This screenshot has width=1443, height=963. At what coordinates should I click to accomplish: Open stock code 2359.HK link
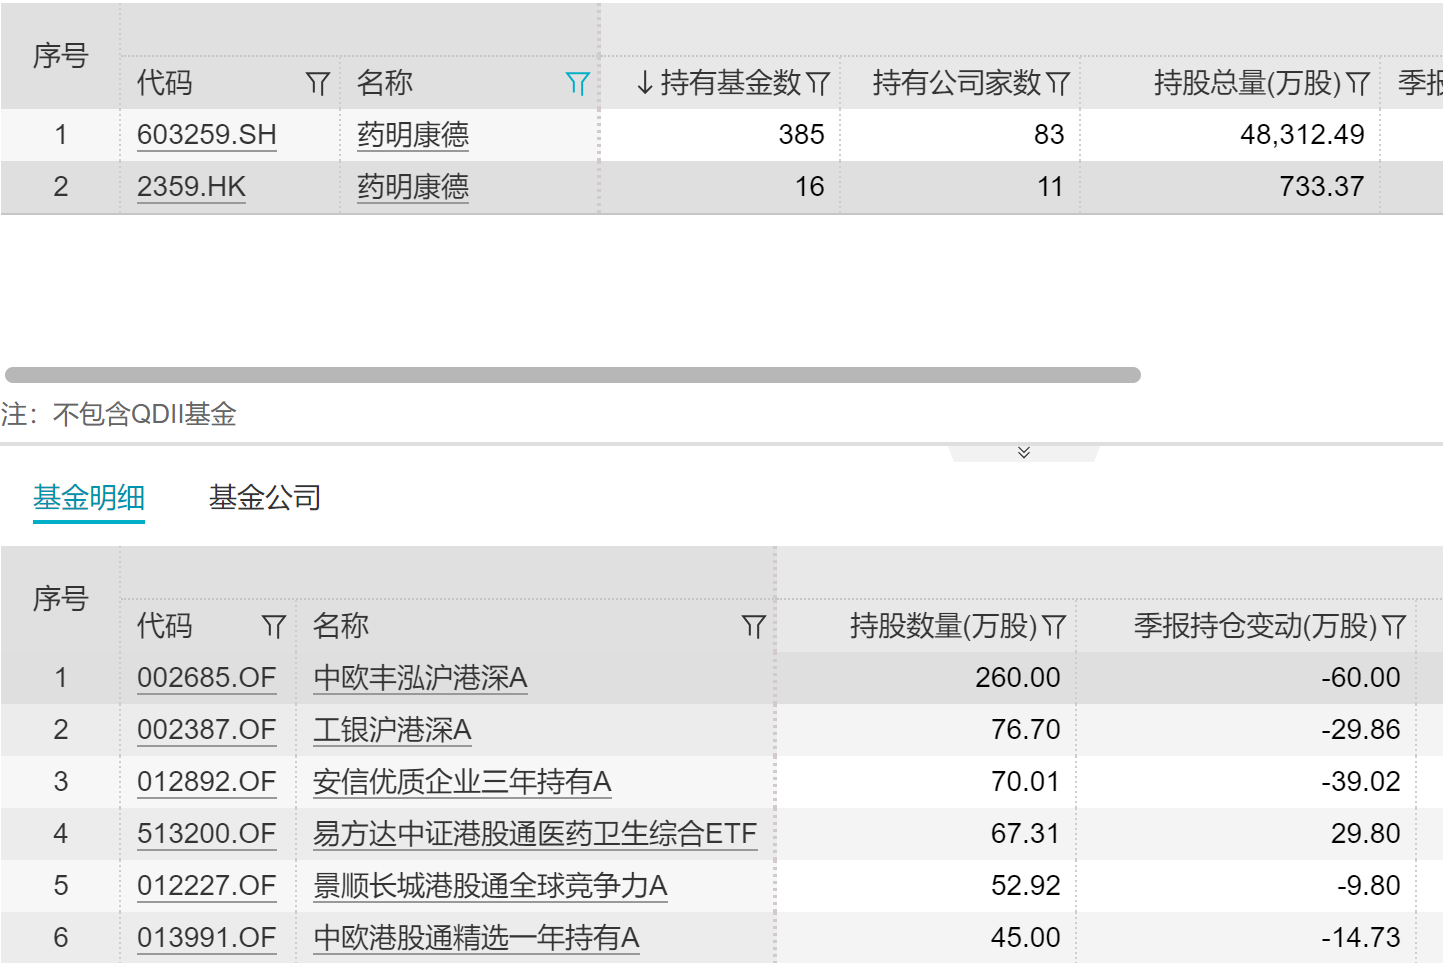pos(191,186)
